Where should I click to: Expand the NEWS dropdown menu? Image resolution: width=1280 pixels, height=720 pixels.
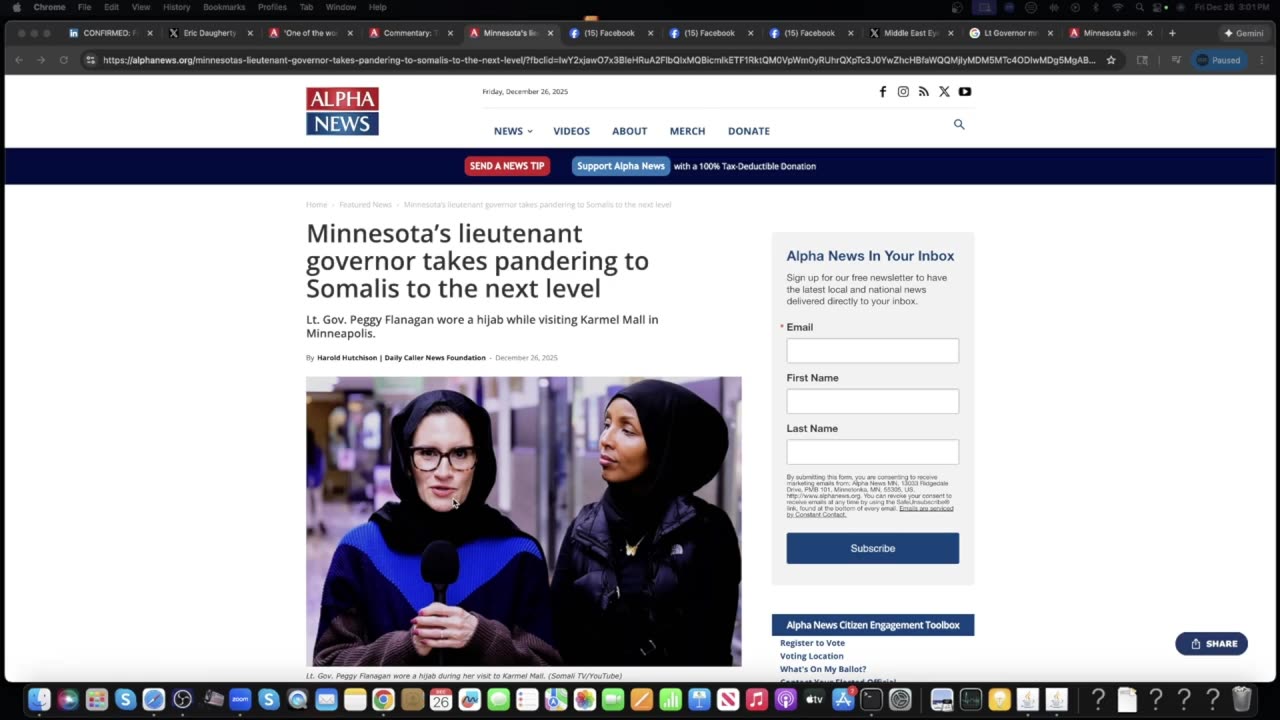pos(513,131)
